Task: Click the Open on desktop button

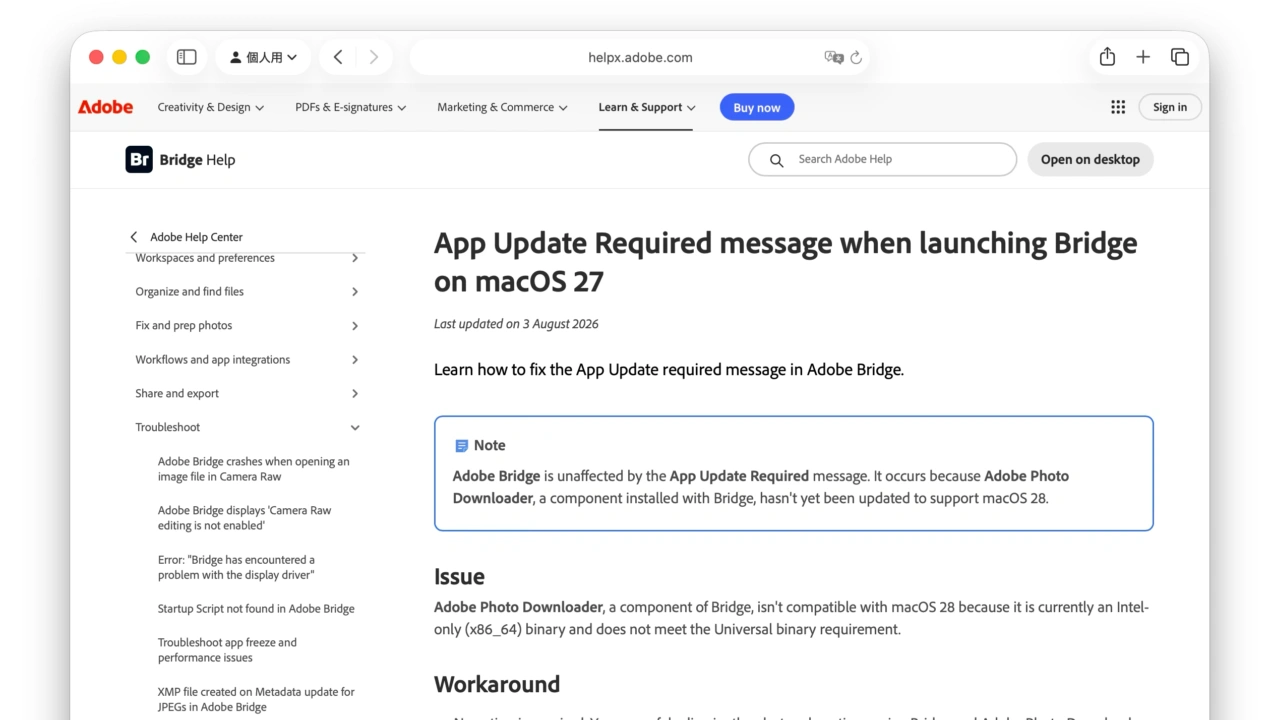Action: point(1090,159)
